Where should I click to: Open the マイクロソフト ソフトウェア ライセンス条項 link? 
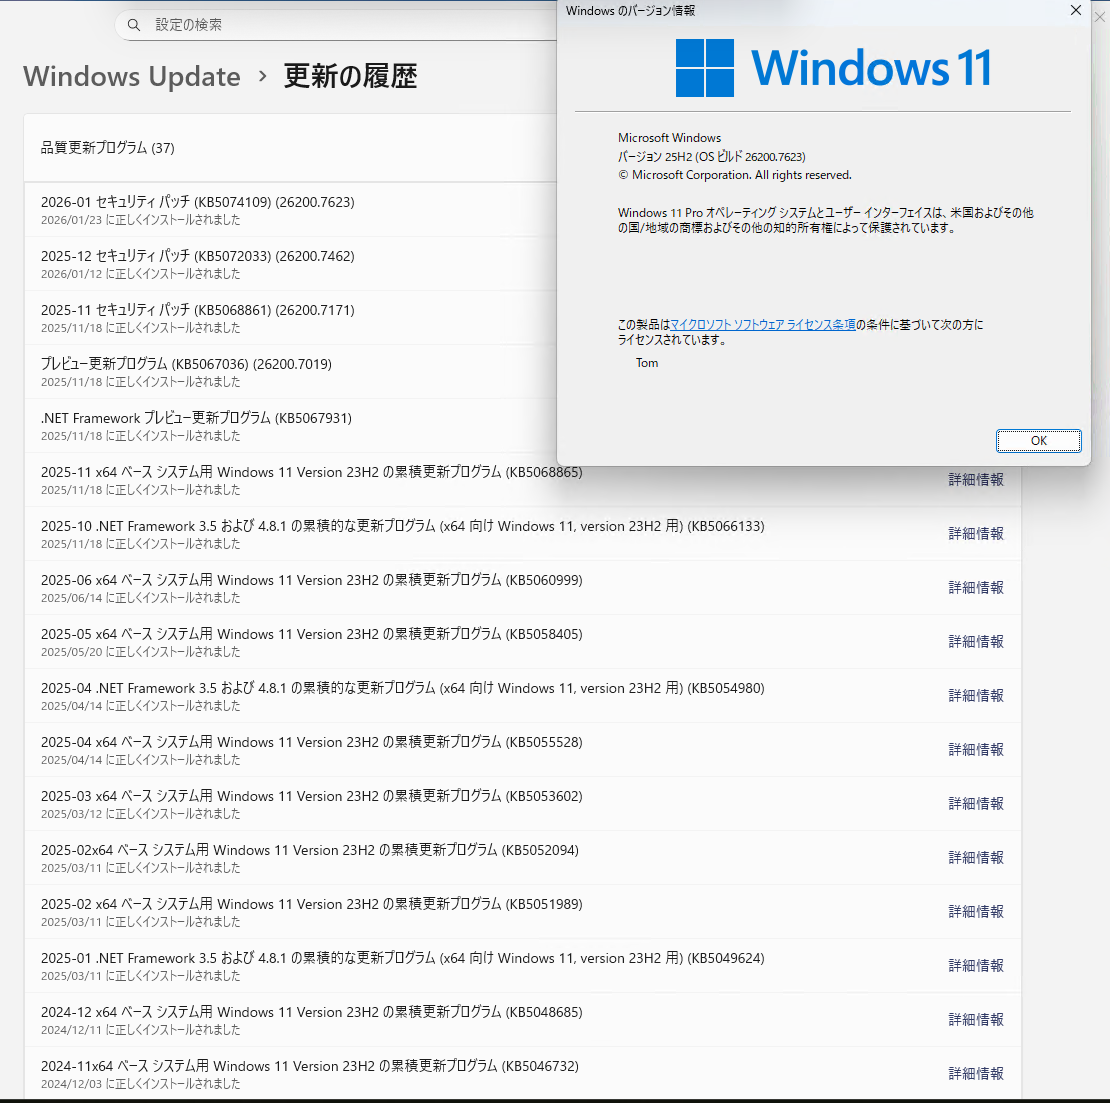[762, 324]
